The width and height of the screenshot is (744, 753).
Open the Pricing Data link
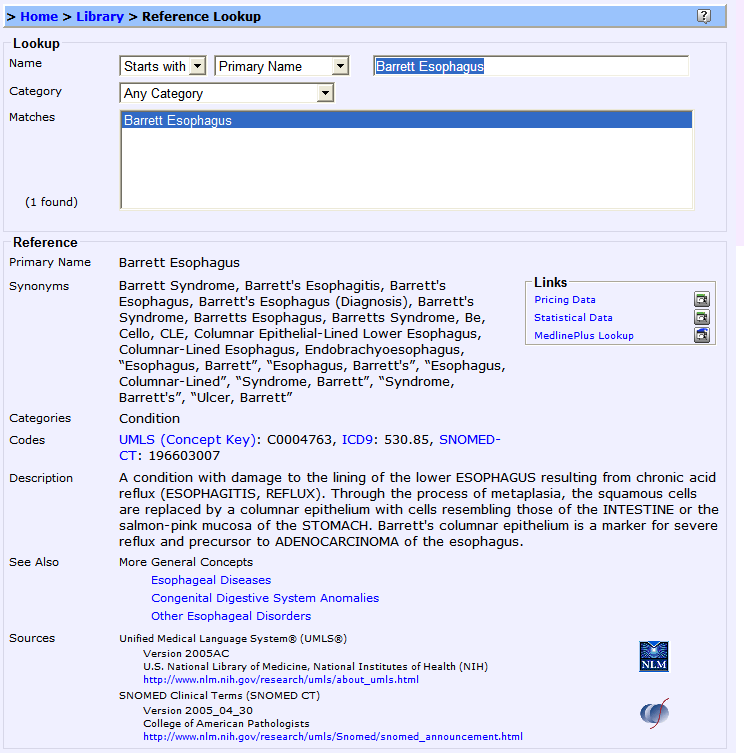point(565,300)
